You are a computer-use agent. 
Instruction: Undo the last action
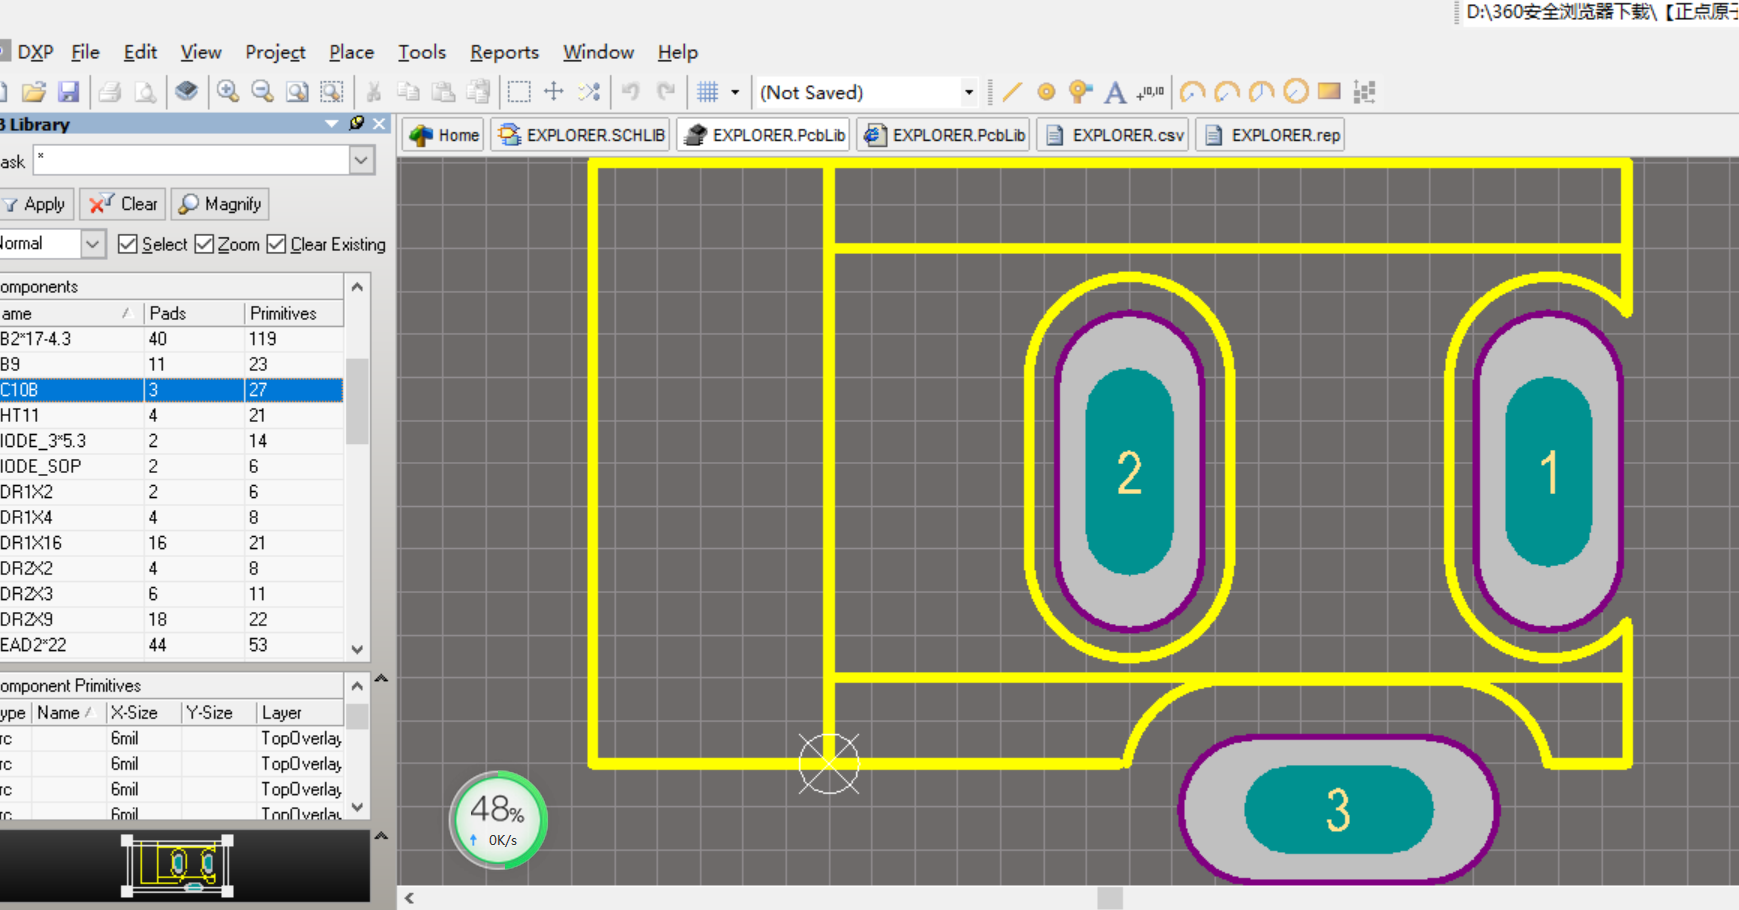tap(631, 92)
